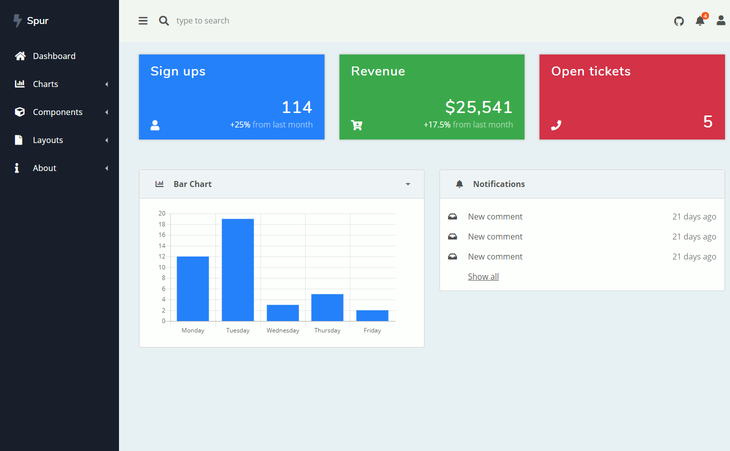
Task: Click the Dashboard home icon
Action: (20, 56)
